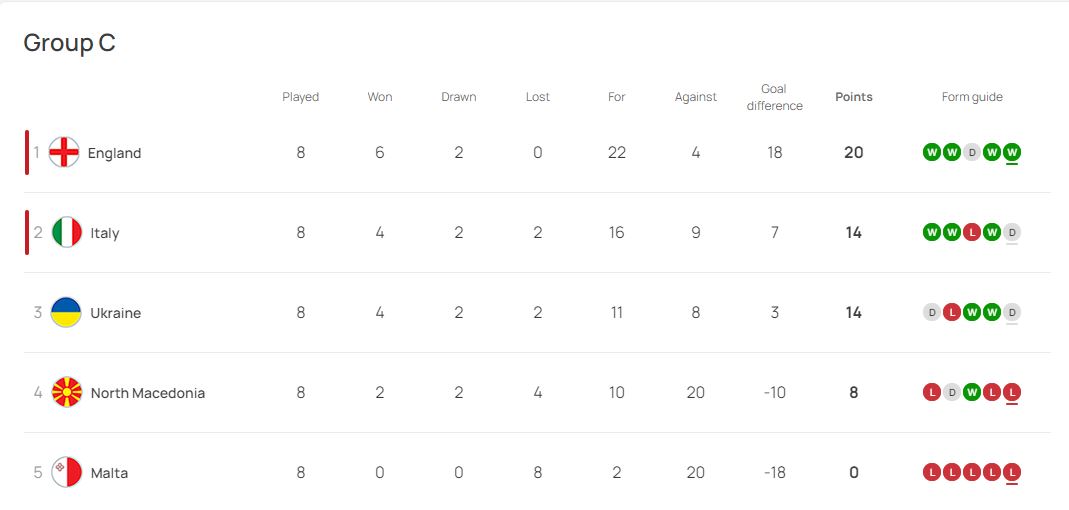
Task: Click the Malta flag icon
Action: (66, 472)
